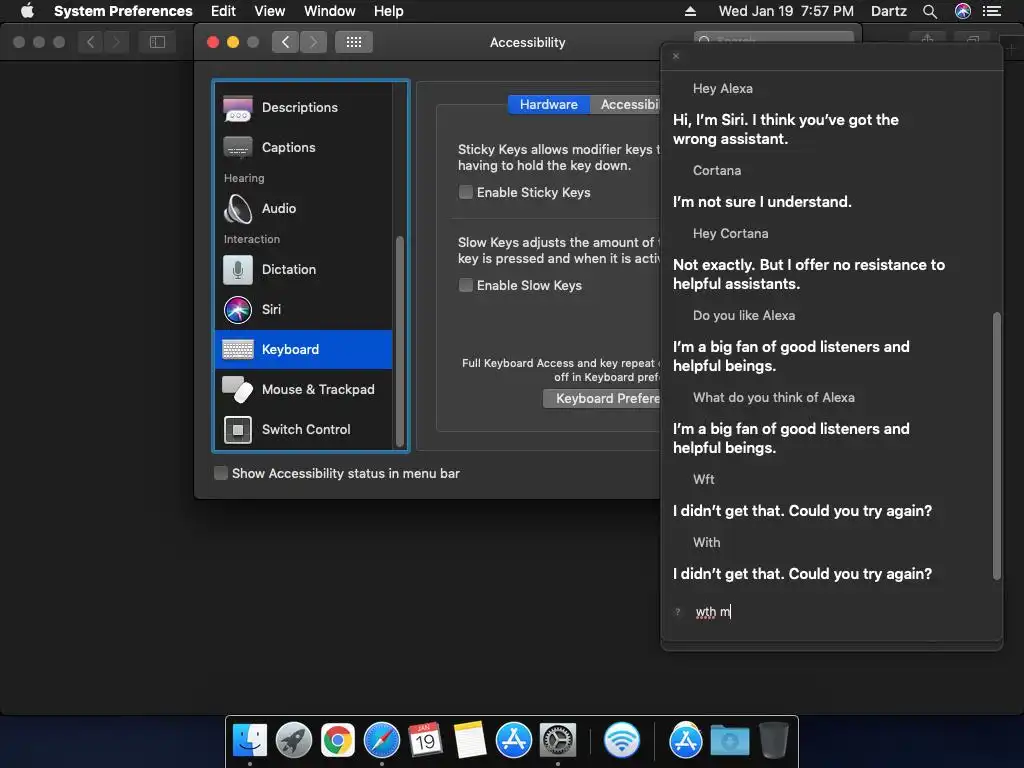The width and height of the screenshot is (1024, 768).
Task: Click the 'Wft' query text
Action: point(703,479)
